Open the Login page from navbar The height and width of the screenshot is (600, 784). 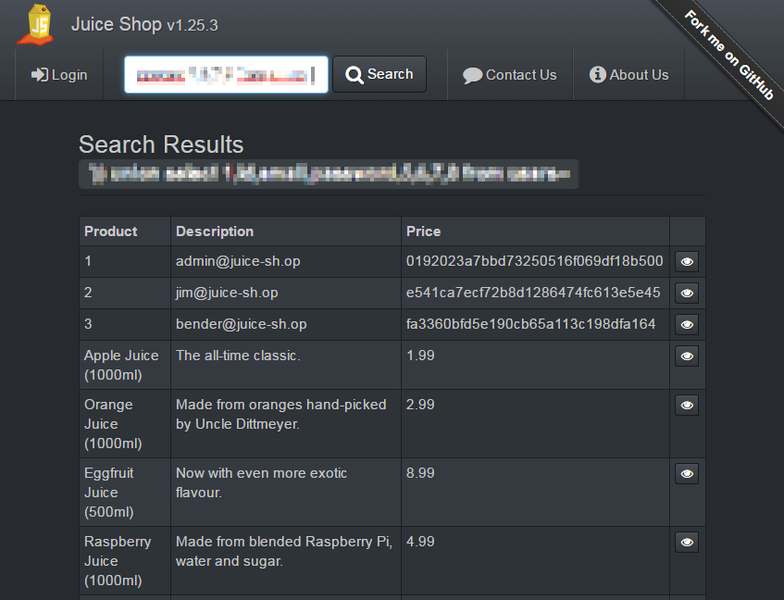[x=59, y=75]
